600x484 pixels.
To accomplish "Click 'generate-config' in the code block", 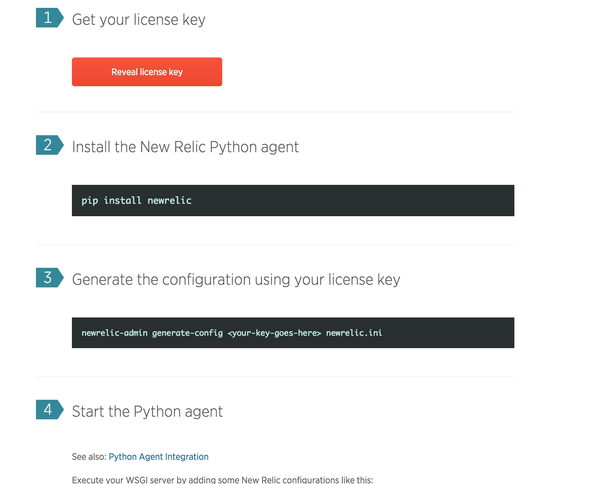I will [188, 333].
